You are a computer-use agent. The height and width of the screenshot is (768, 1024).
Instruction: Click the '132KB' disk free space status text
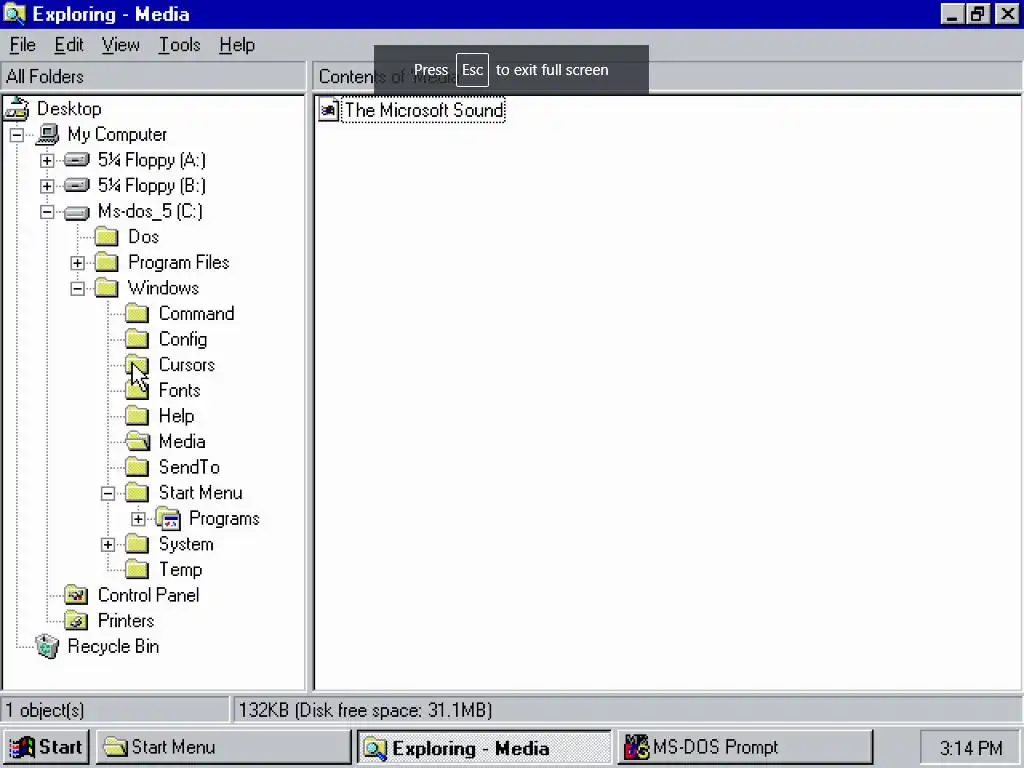pos(365,710)
